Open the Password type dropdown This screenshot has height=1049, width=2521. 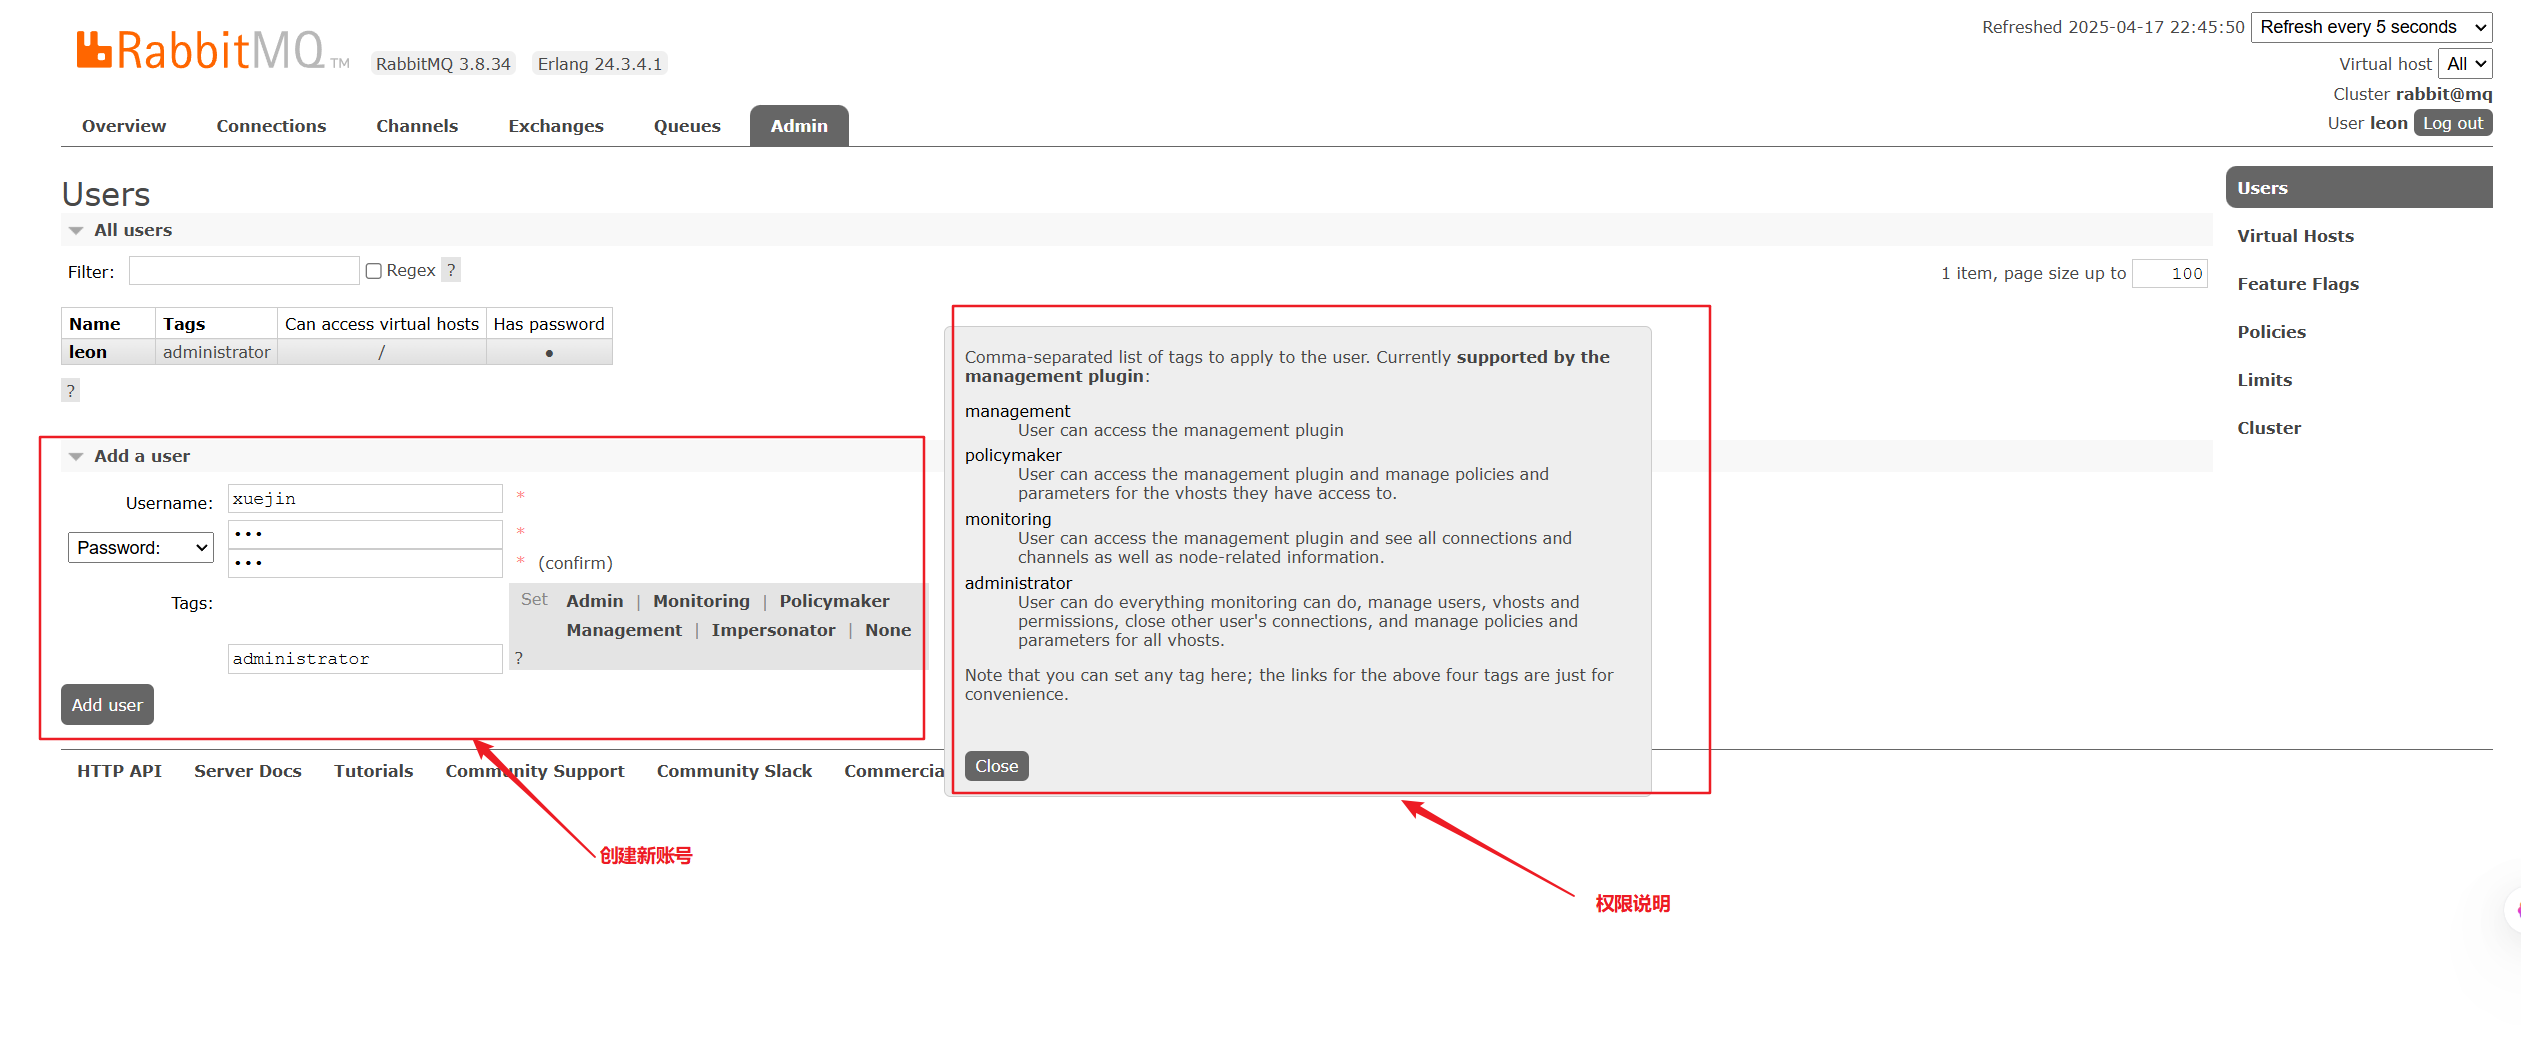[141, 548]
